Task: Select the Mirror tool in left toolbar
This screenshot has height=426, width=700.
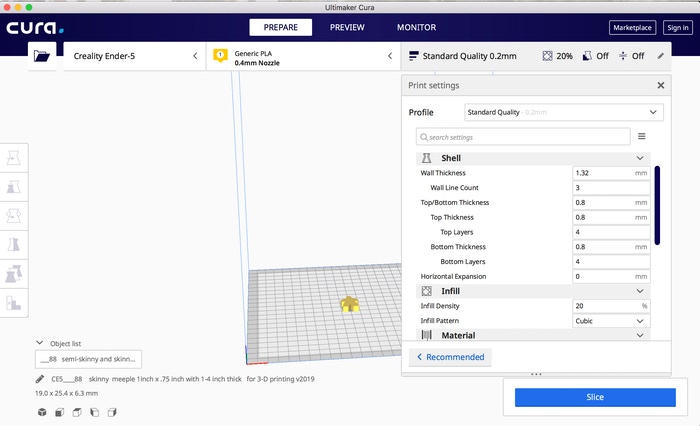Action: [x=15, y=244]
